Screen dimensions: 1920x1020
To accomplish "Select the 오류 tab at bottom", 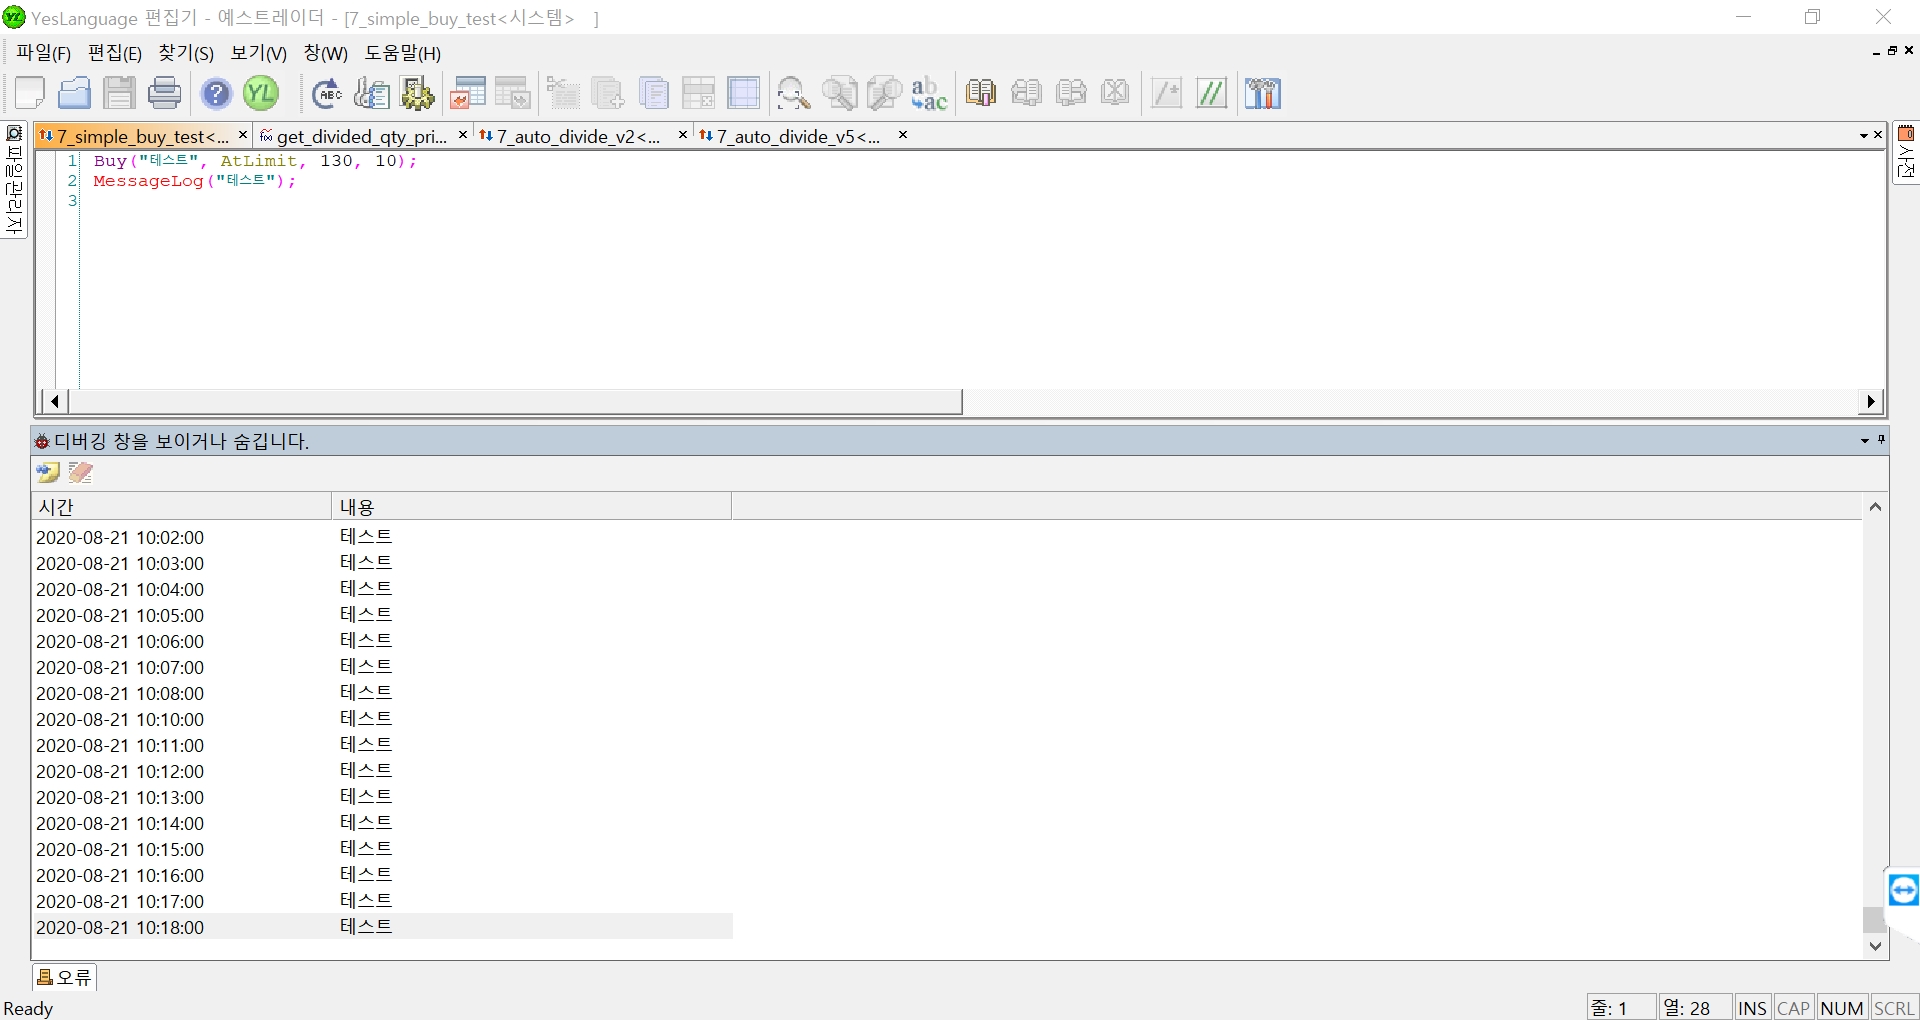I will 65,977.
